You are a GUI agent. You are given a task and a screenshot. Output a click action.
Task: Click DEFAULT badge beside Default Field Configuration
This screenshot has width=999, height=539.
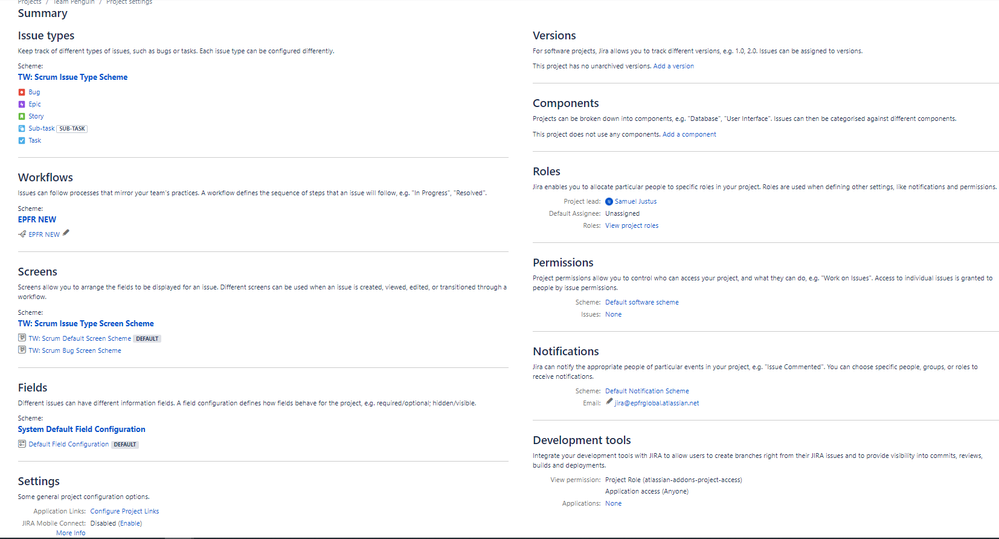pos(125,445)
